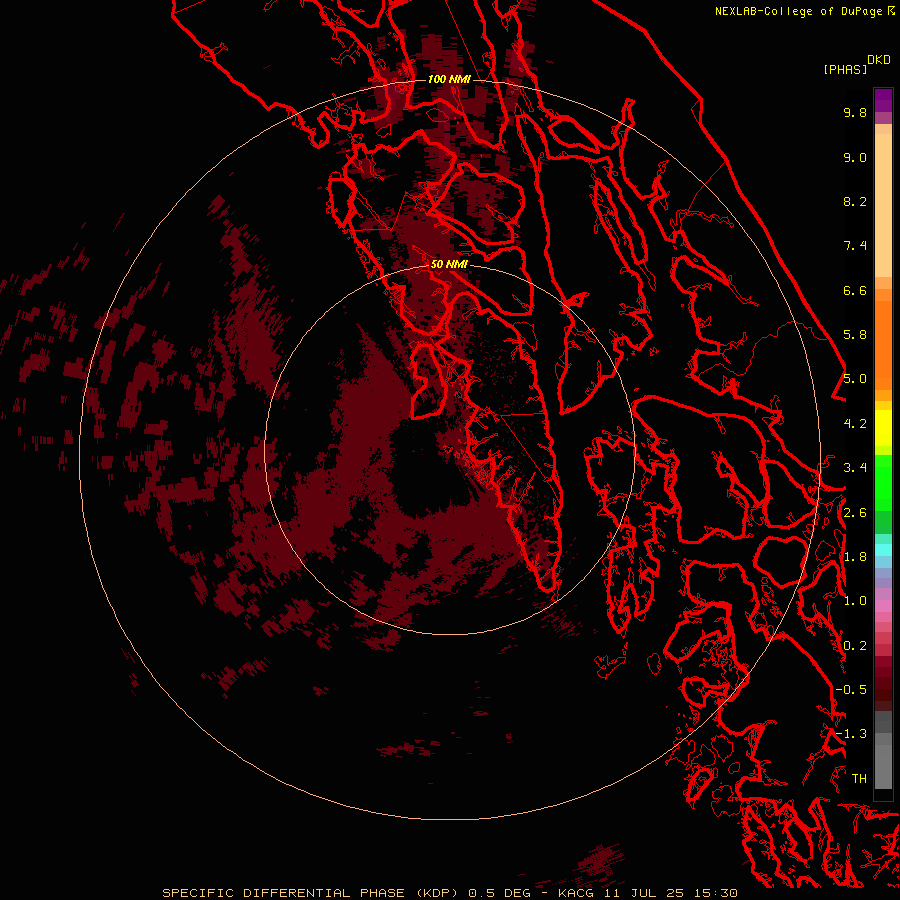Image resolution: width=900 pixels, height=900 pixels.
Task: Click the -1.3 legend value
Action: tap(851, 734)
